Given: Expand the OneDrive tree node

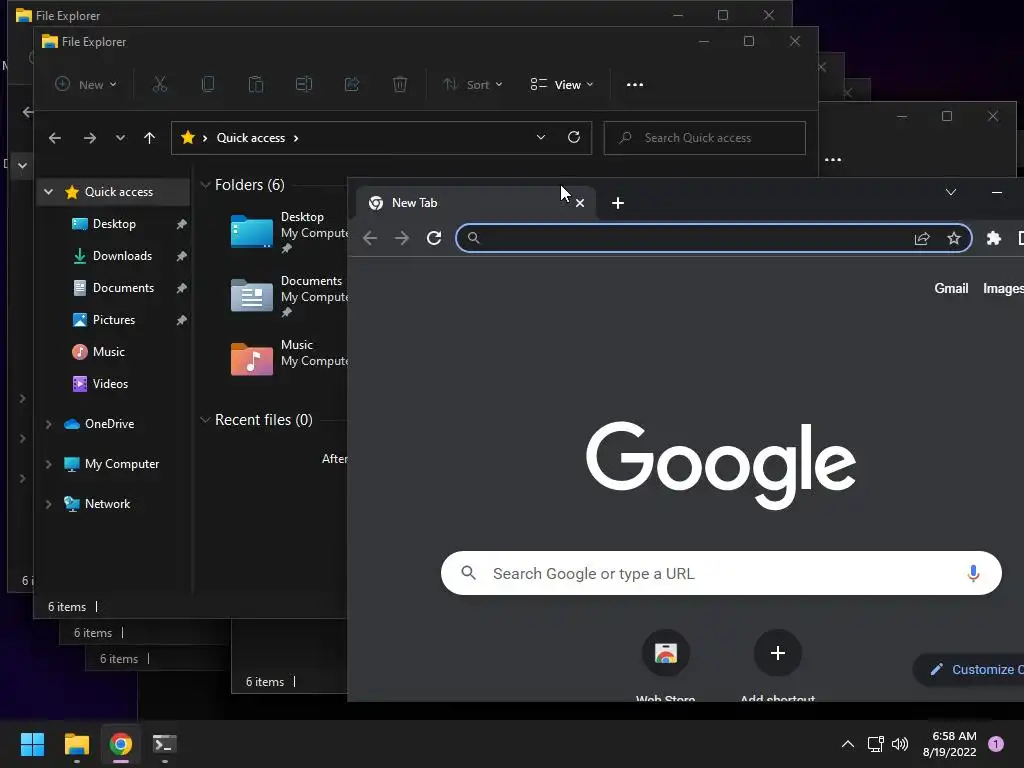Looking at the screenshot, I should pyautogui.click(x=48, y=424).
